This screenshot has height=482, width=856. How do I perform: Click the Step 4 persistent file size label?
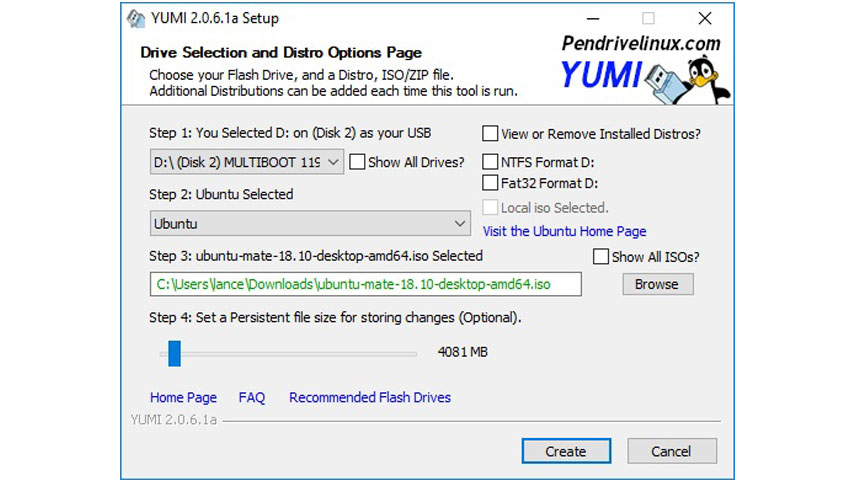335,318
